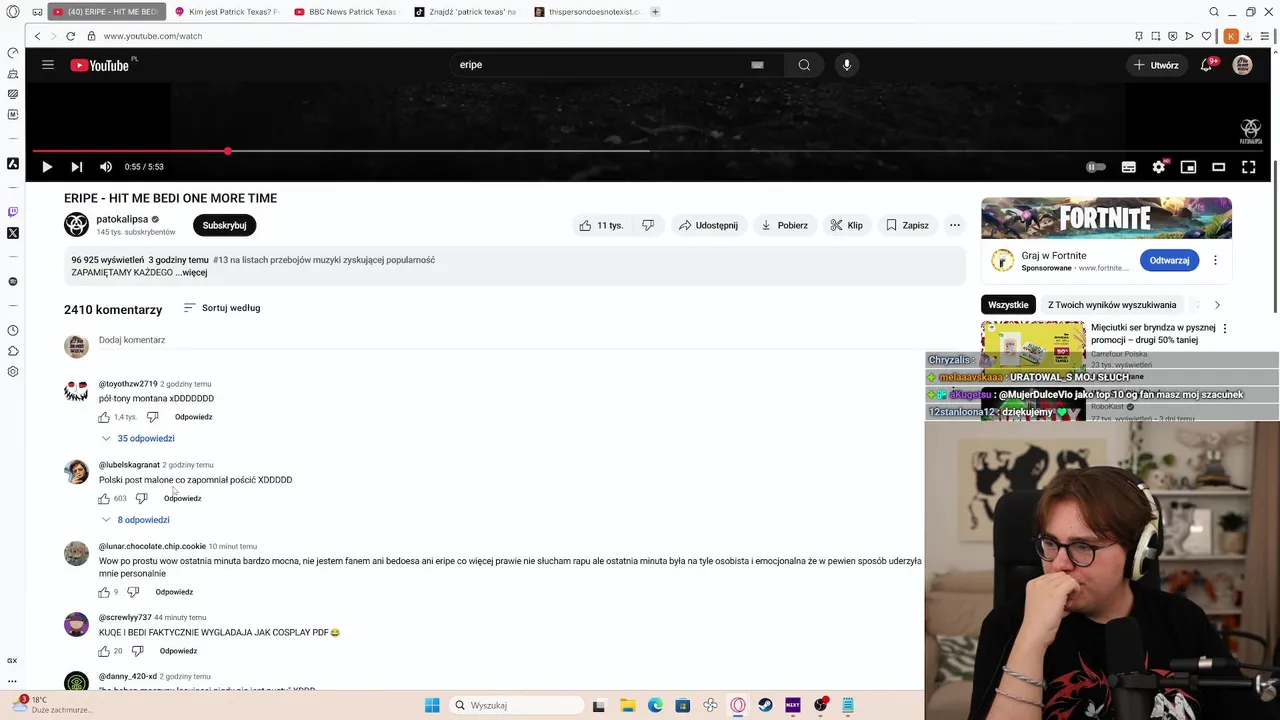
Task: Click the Zapisz save button
Action: 907,225
